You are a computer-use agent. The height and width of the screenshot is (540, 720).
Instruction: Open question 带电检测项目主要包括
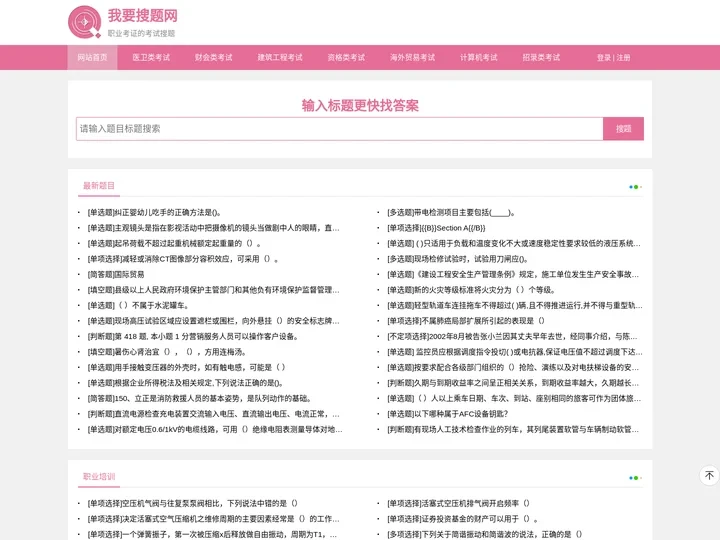pyautogui.click(x=451, y=213)
